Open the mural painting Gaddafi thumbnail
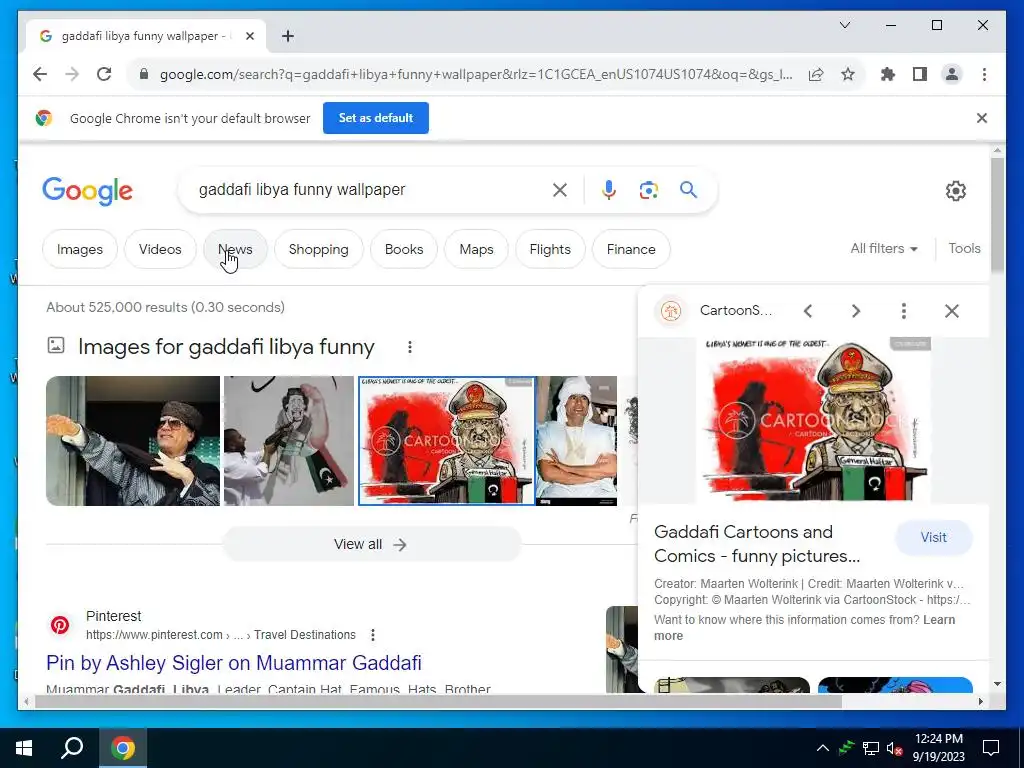 pyautogui.click(x=289, y=441)
